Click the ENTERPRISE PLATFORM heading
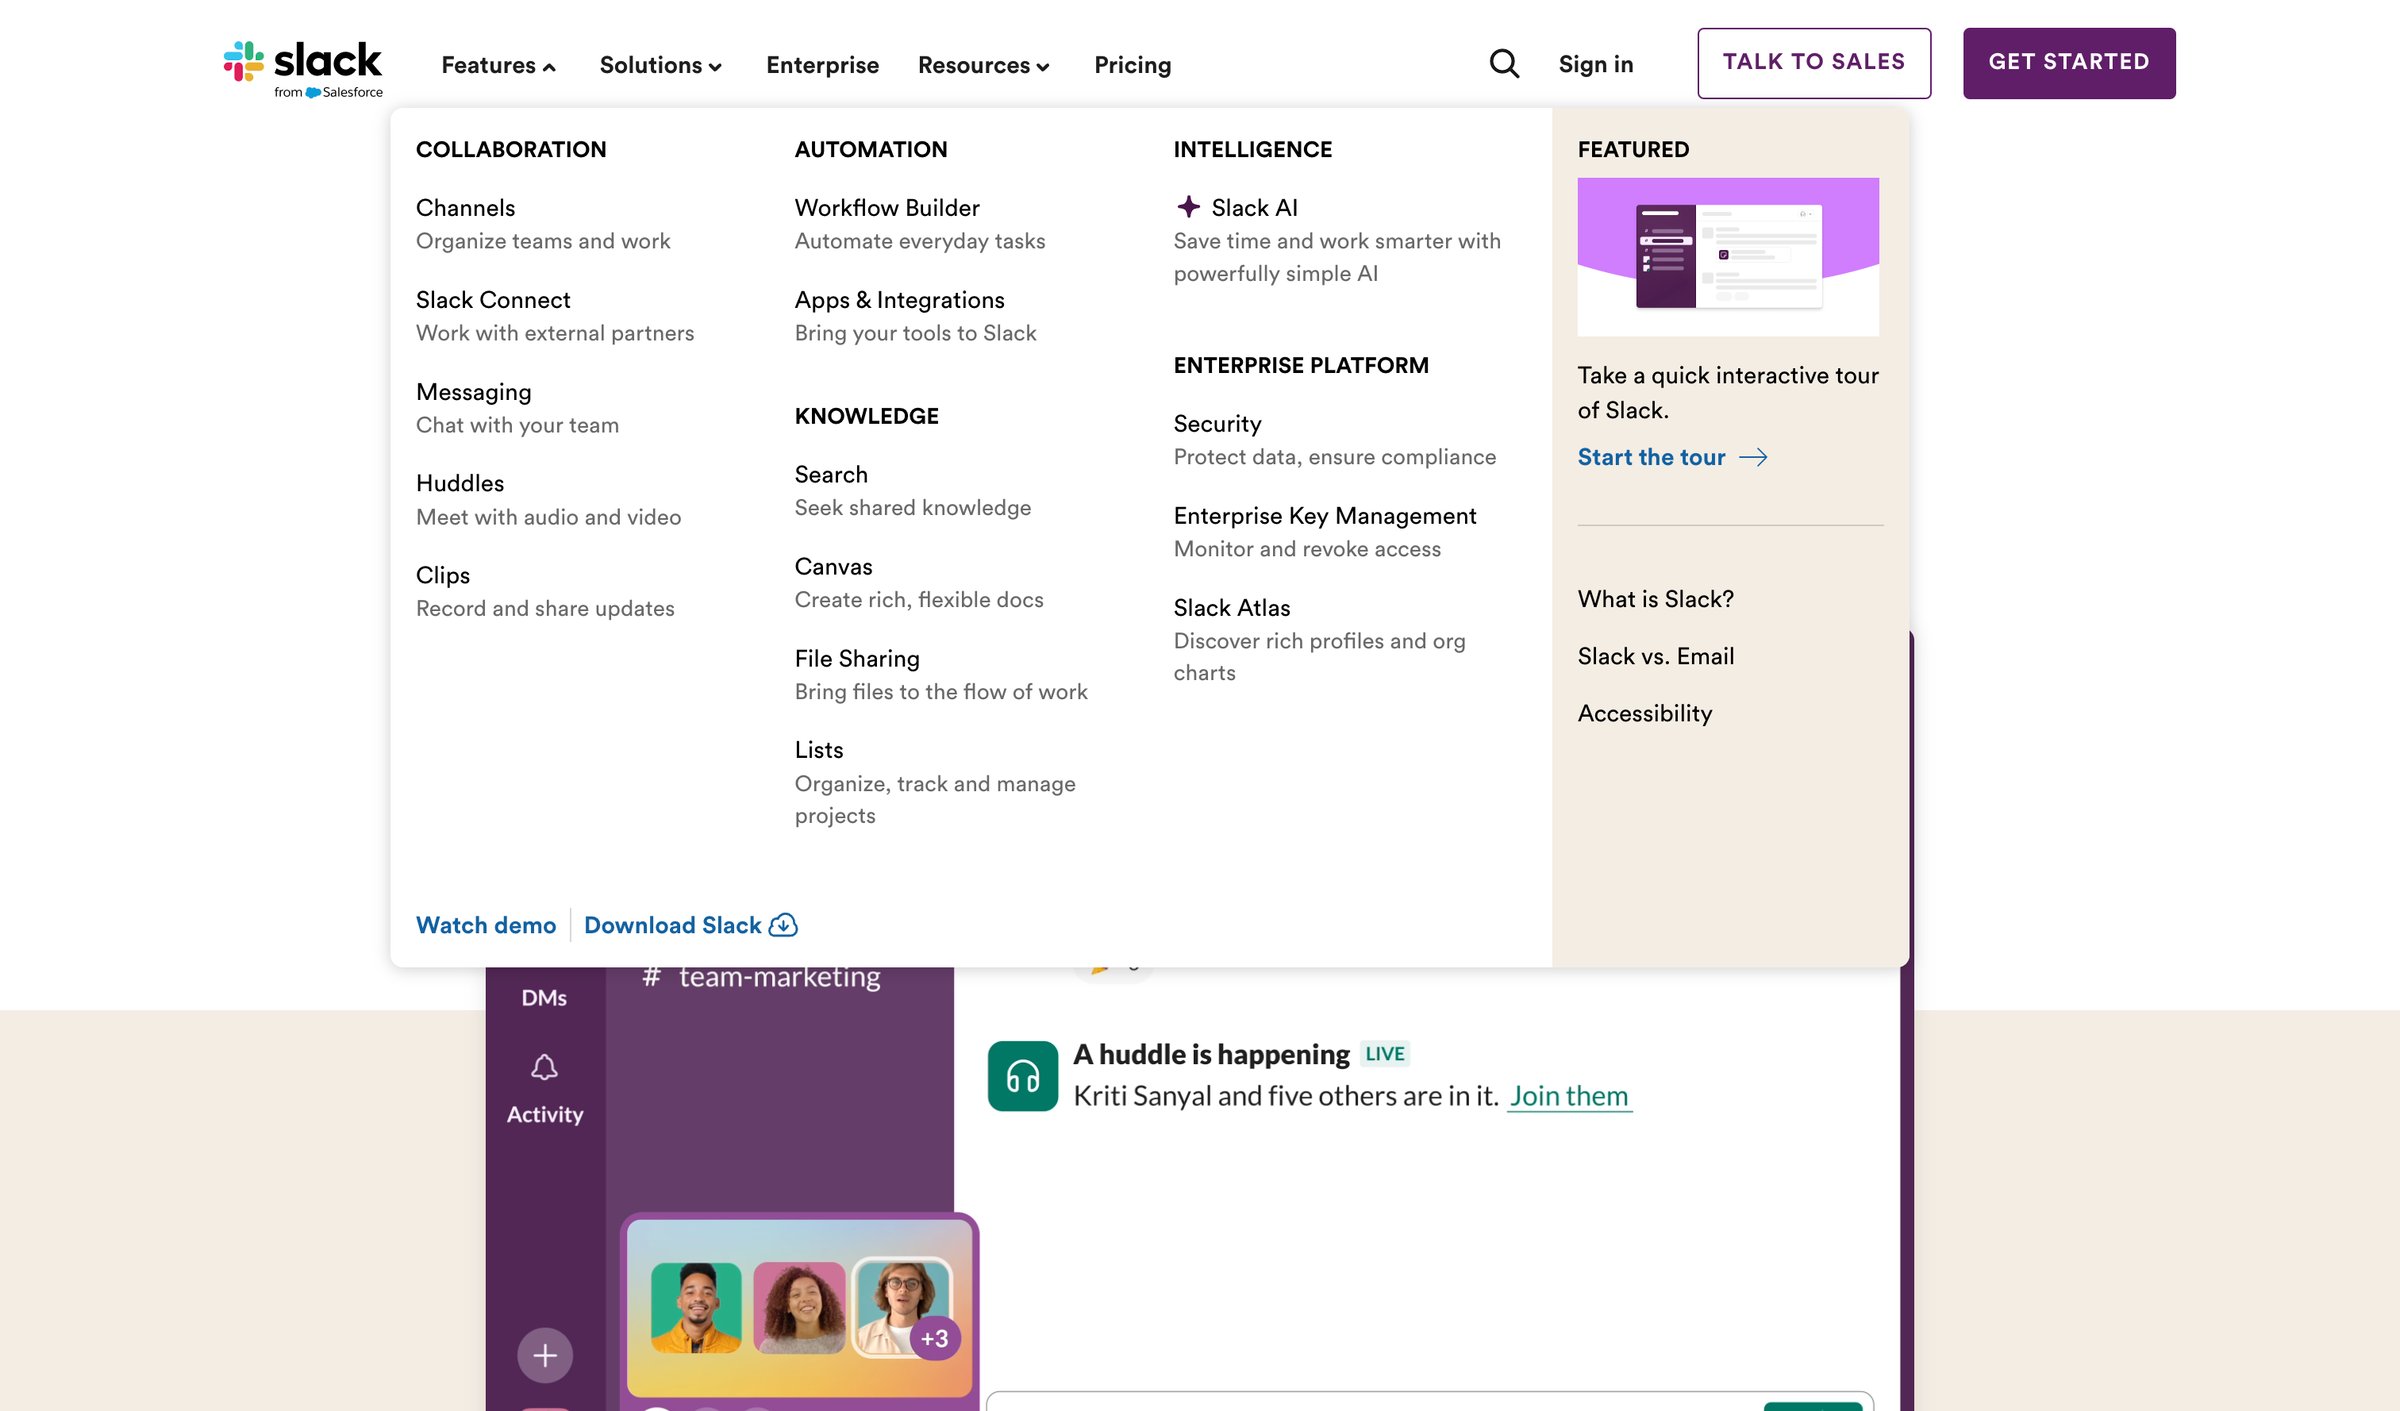2400x1411 pixels. (x=1301, y=366)
